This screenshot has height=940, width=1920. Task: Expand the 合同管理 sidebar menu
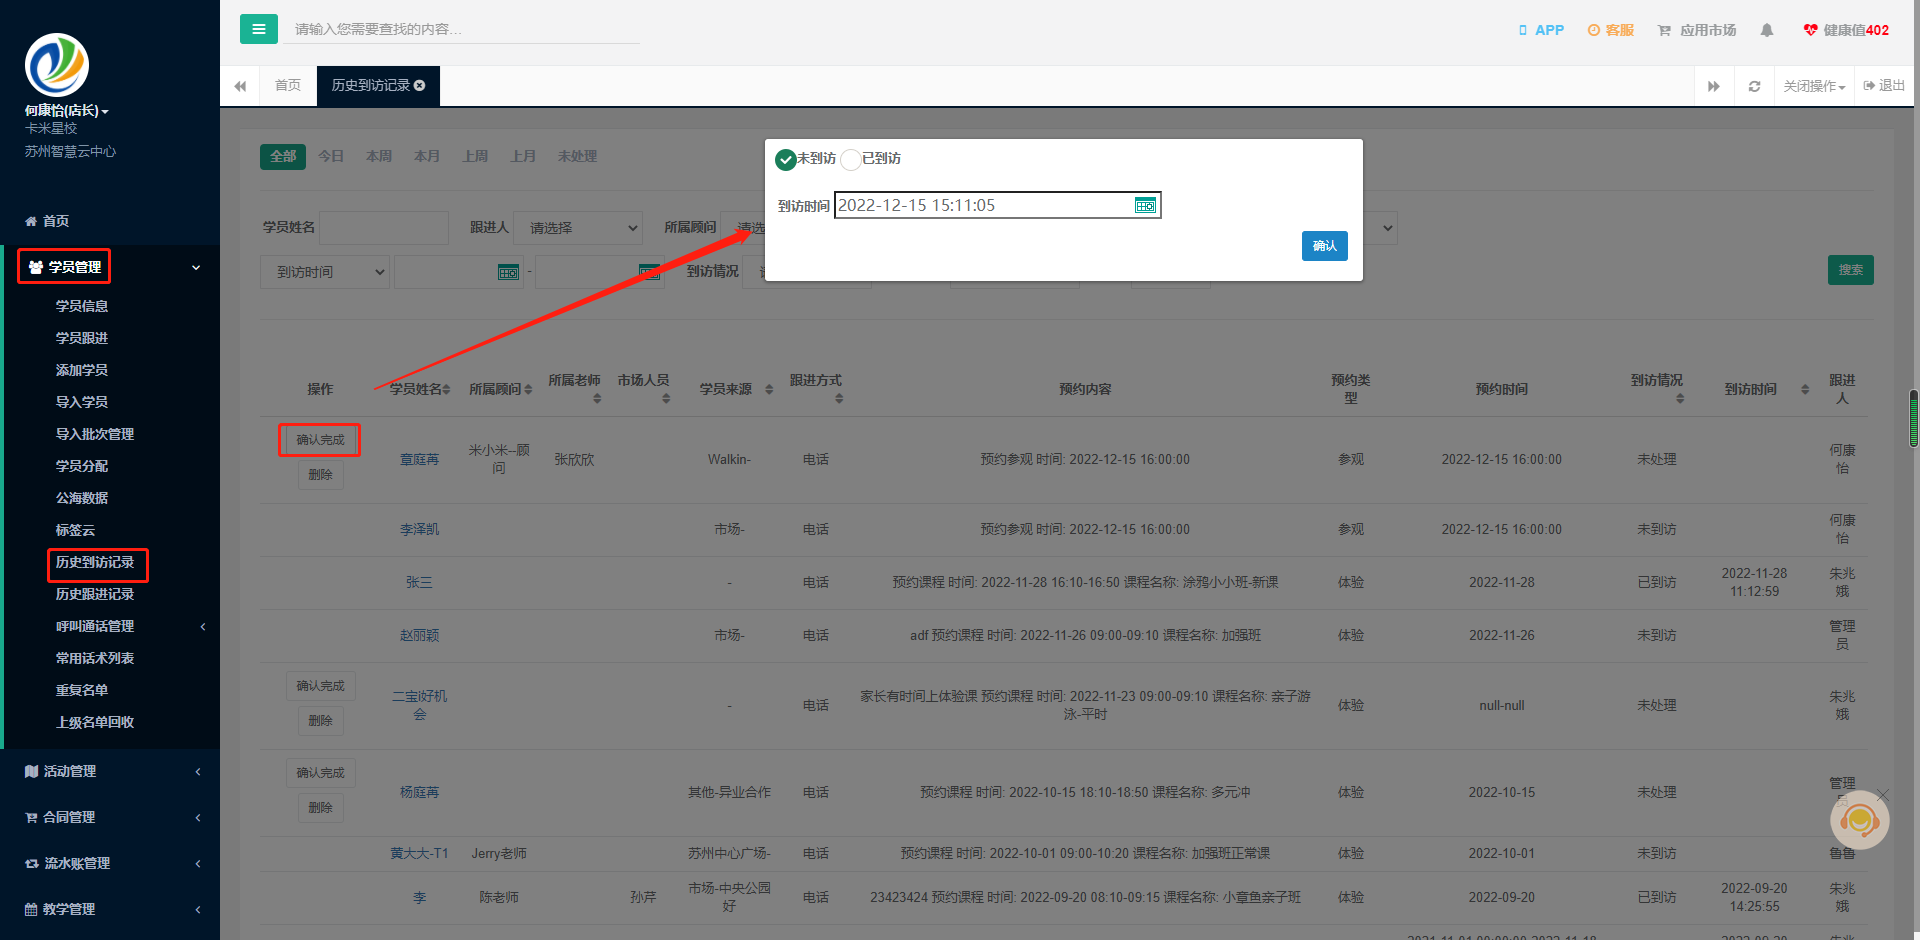tap(110, 817)
